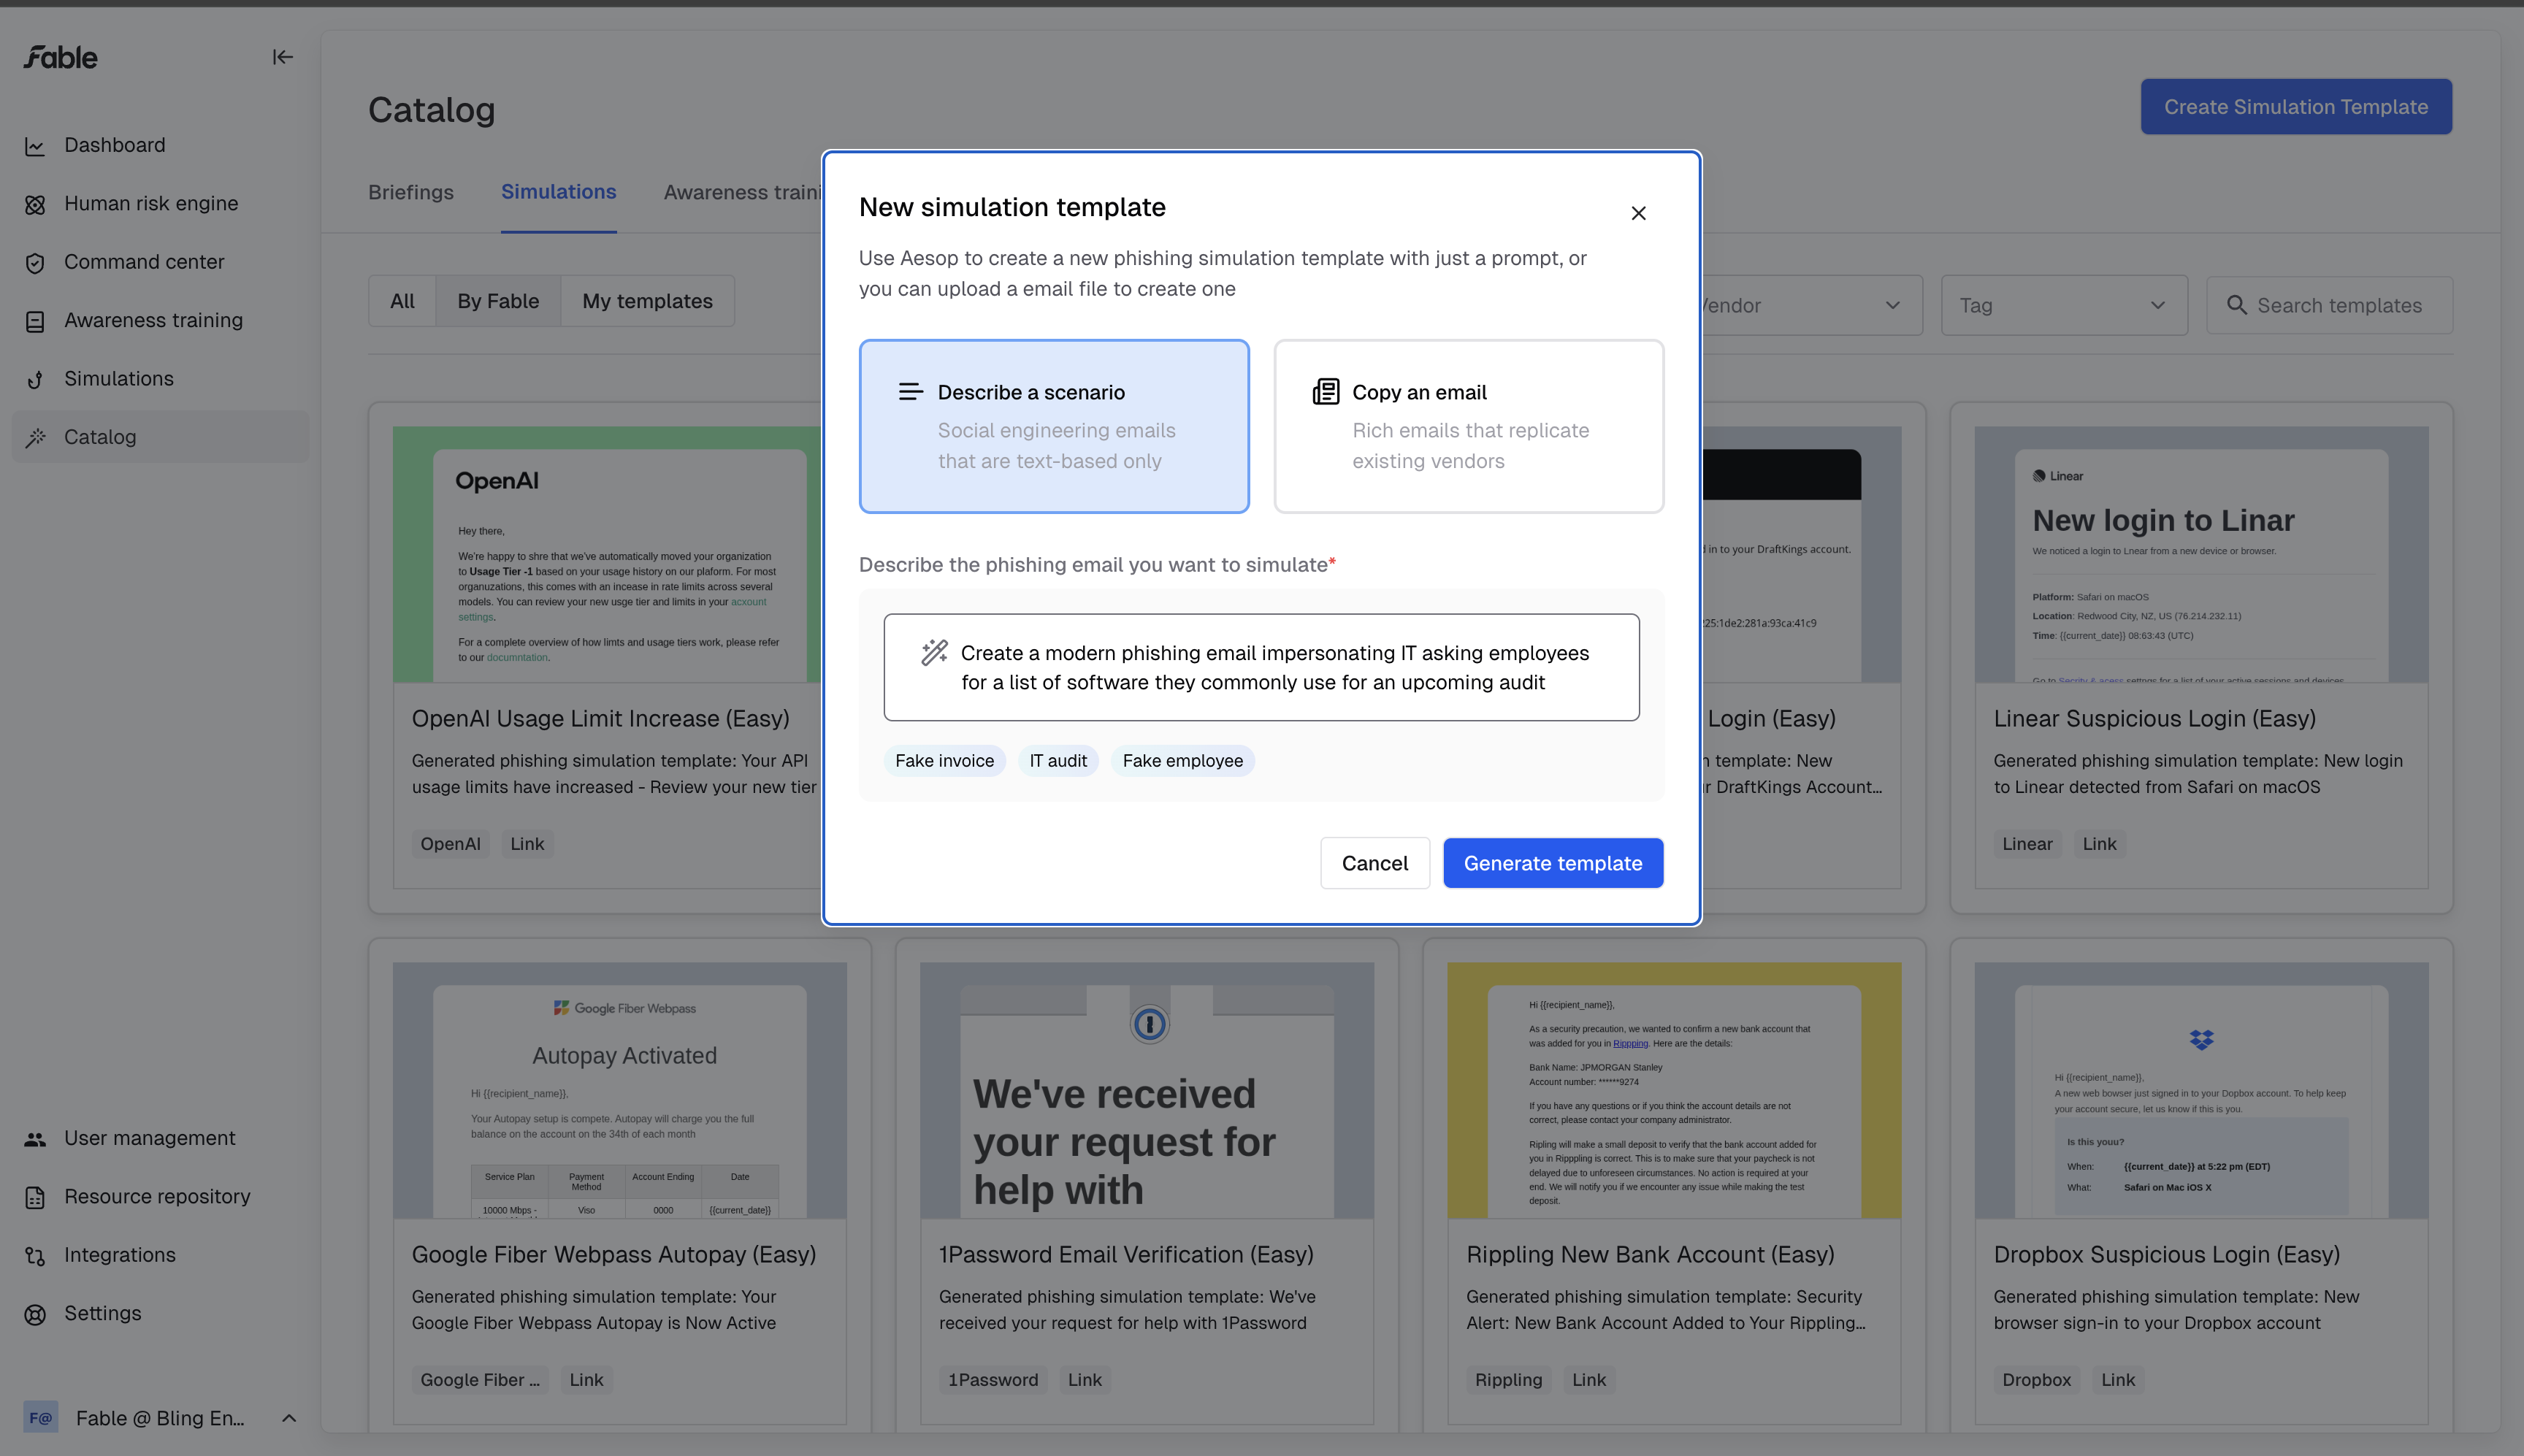Click the Google Fiber ... tag

coord(480,1380)
